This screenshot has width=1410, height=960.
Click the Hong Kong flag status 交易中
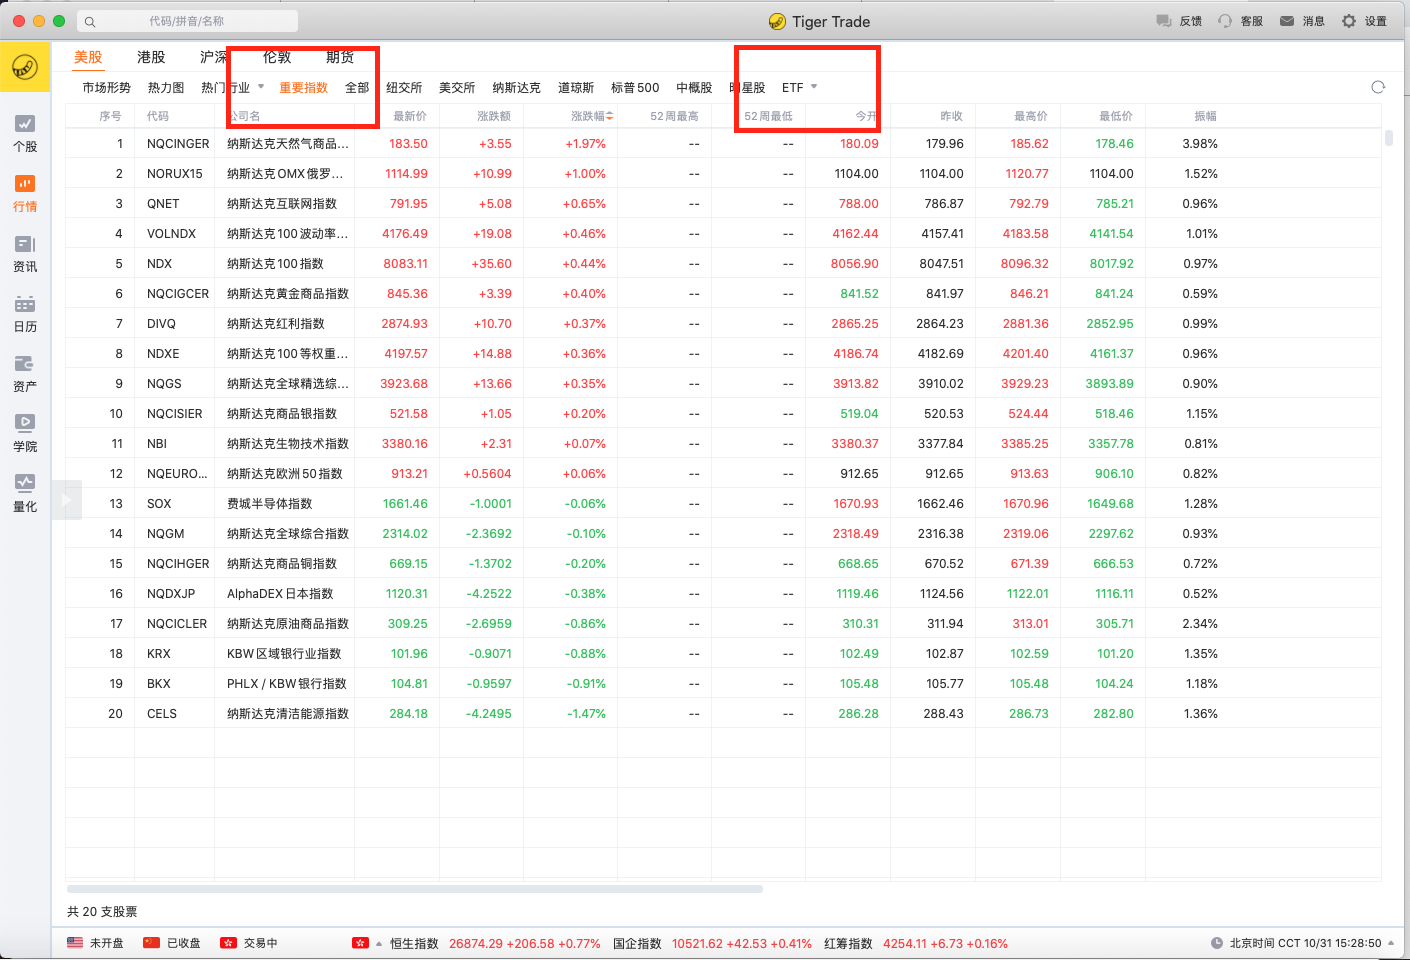coord(249,943)
